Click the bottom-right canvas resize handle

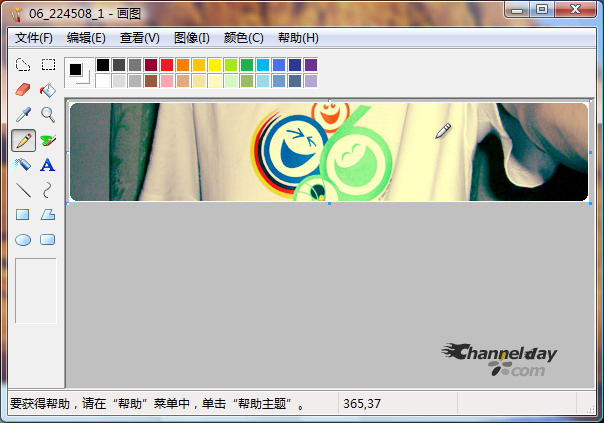(x=591, y=203)
